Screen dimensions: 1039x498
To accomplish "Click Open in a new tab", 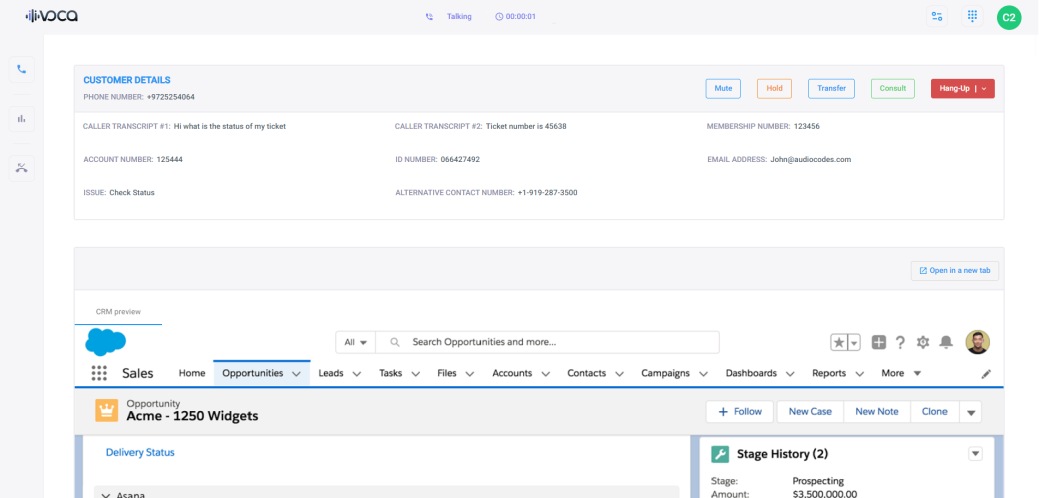I will [954, 270].
